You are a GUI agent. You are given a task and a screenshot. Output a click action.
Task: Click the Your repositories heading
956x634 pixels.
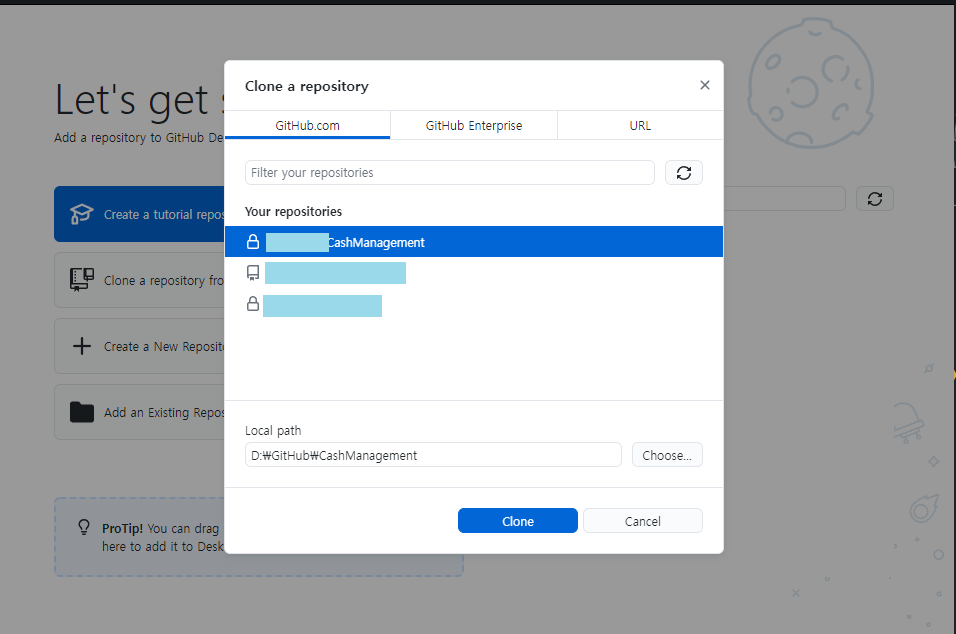coord(293,212)
